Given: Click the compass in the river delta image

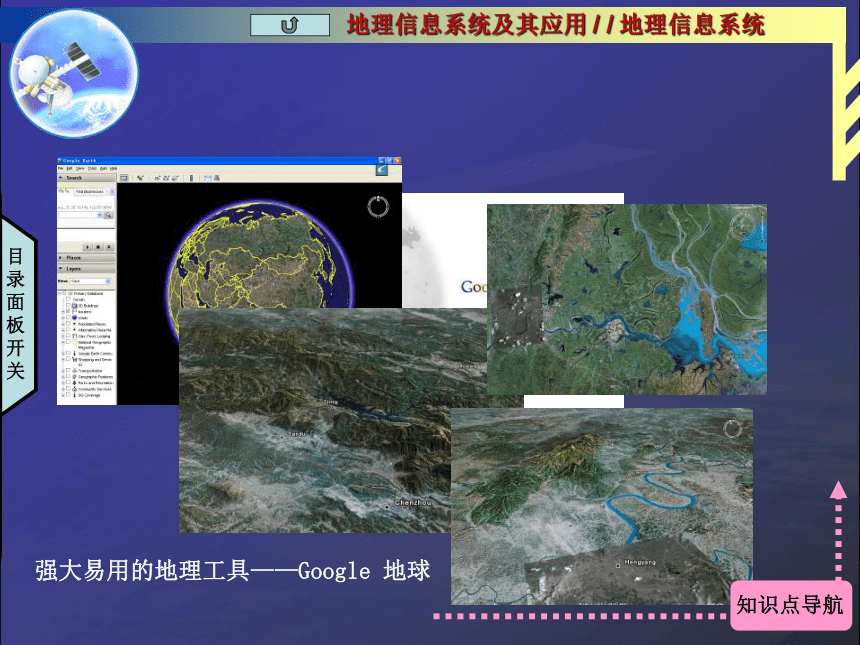Looking at the screenshot, I should [743, 225].
